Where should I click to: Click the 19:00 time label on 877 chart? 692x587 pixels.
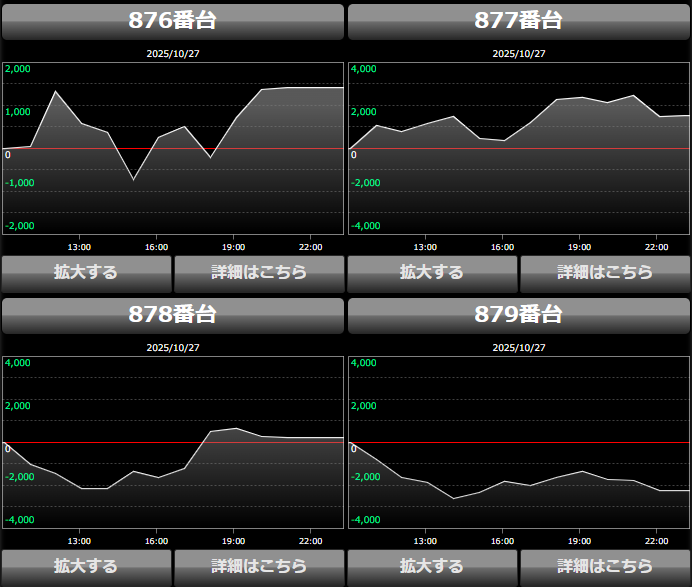click(x=579, y=247)
